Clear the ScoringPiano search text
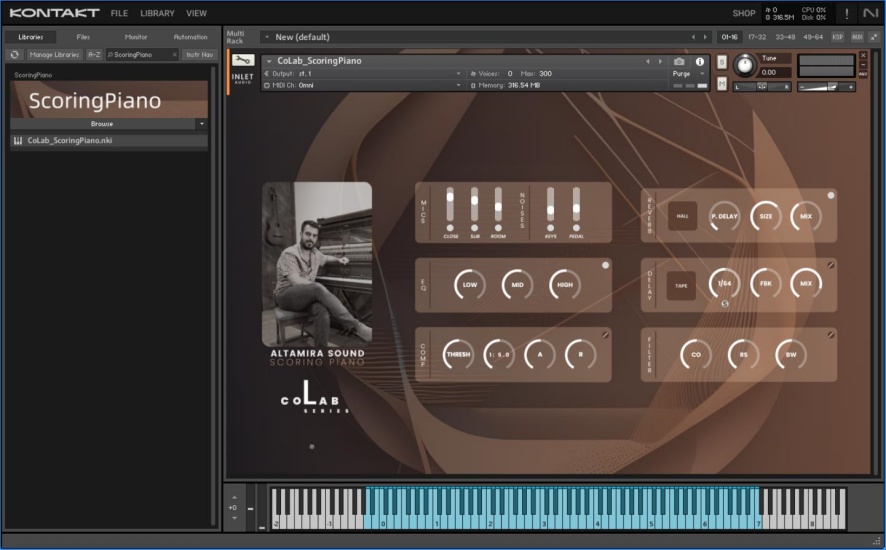Image resolution: width=886 pixels, height=550 pixels. 175,55
